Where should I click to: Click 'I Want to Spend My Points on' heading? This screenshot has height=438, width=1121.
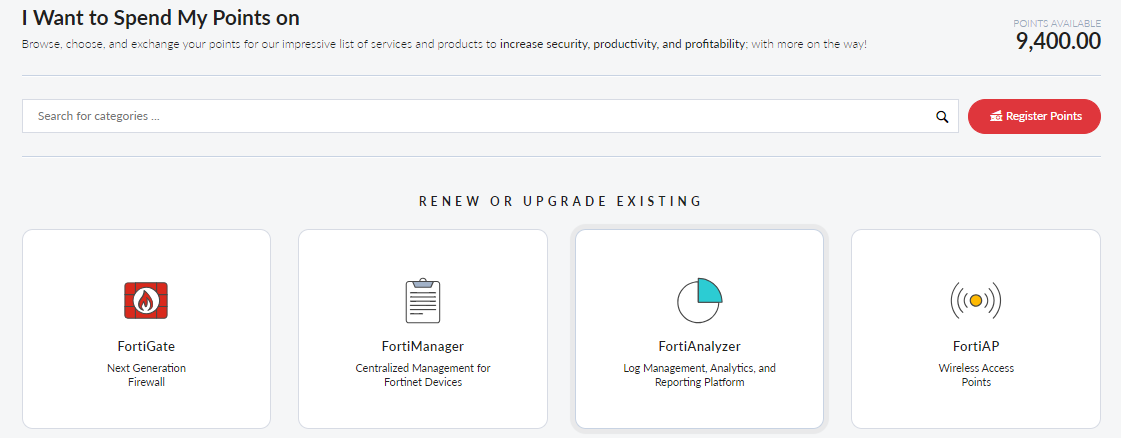(161, 17)
